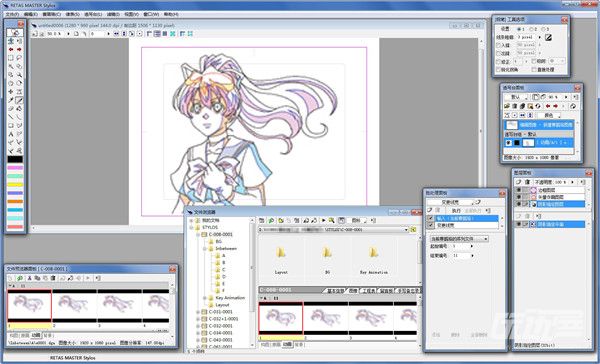Select the straight line tool in the toolbox

[11, 117]
